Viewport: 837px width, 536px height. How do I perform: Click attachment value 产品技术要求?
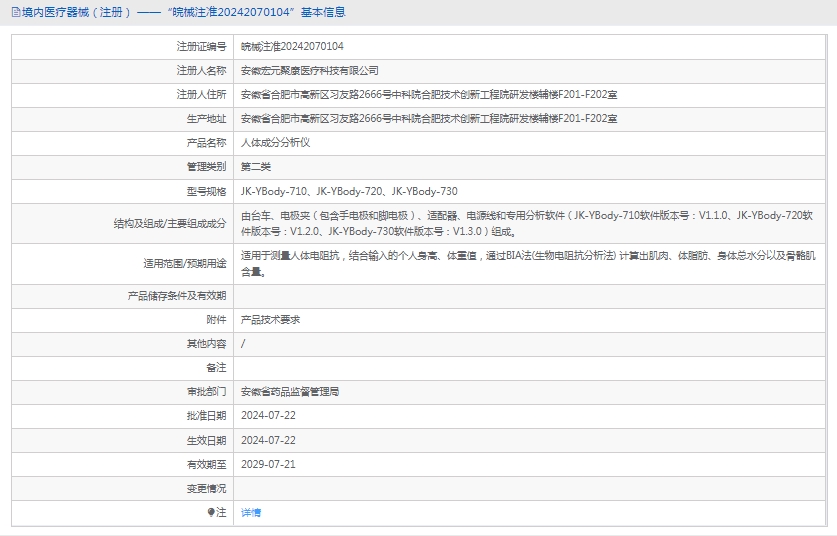pos(270,320)
